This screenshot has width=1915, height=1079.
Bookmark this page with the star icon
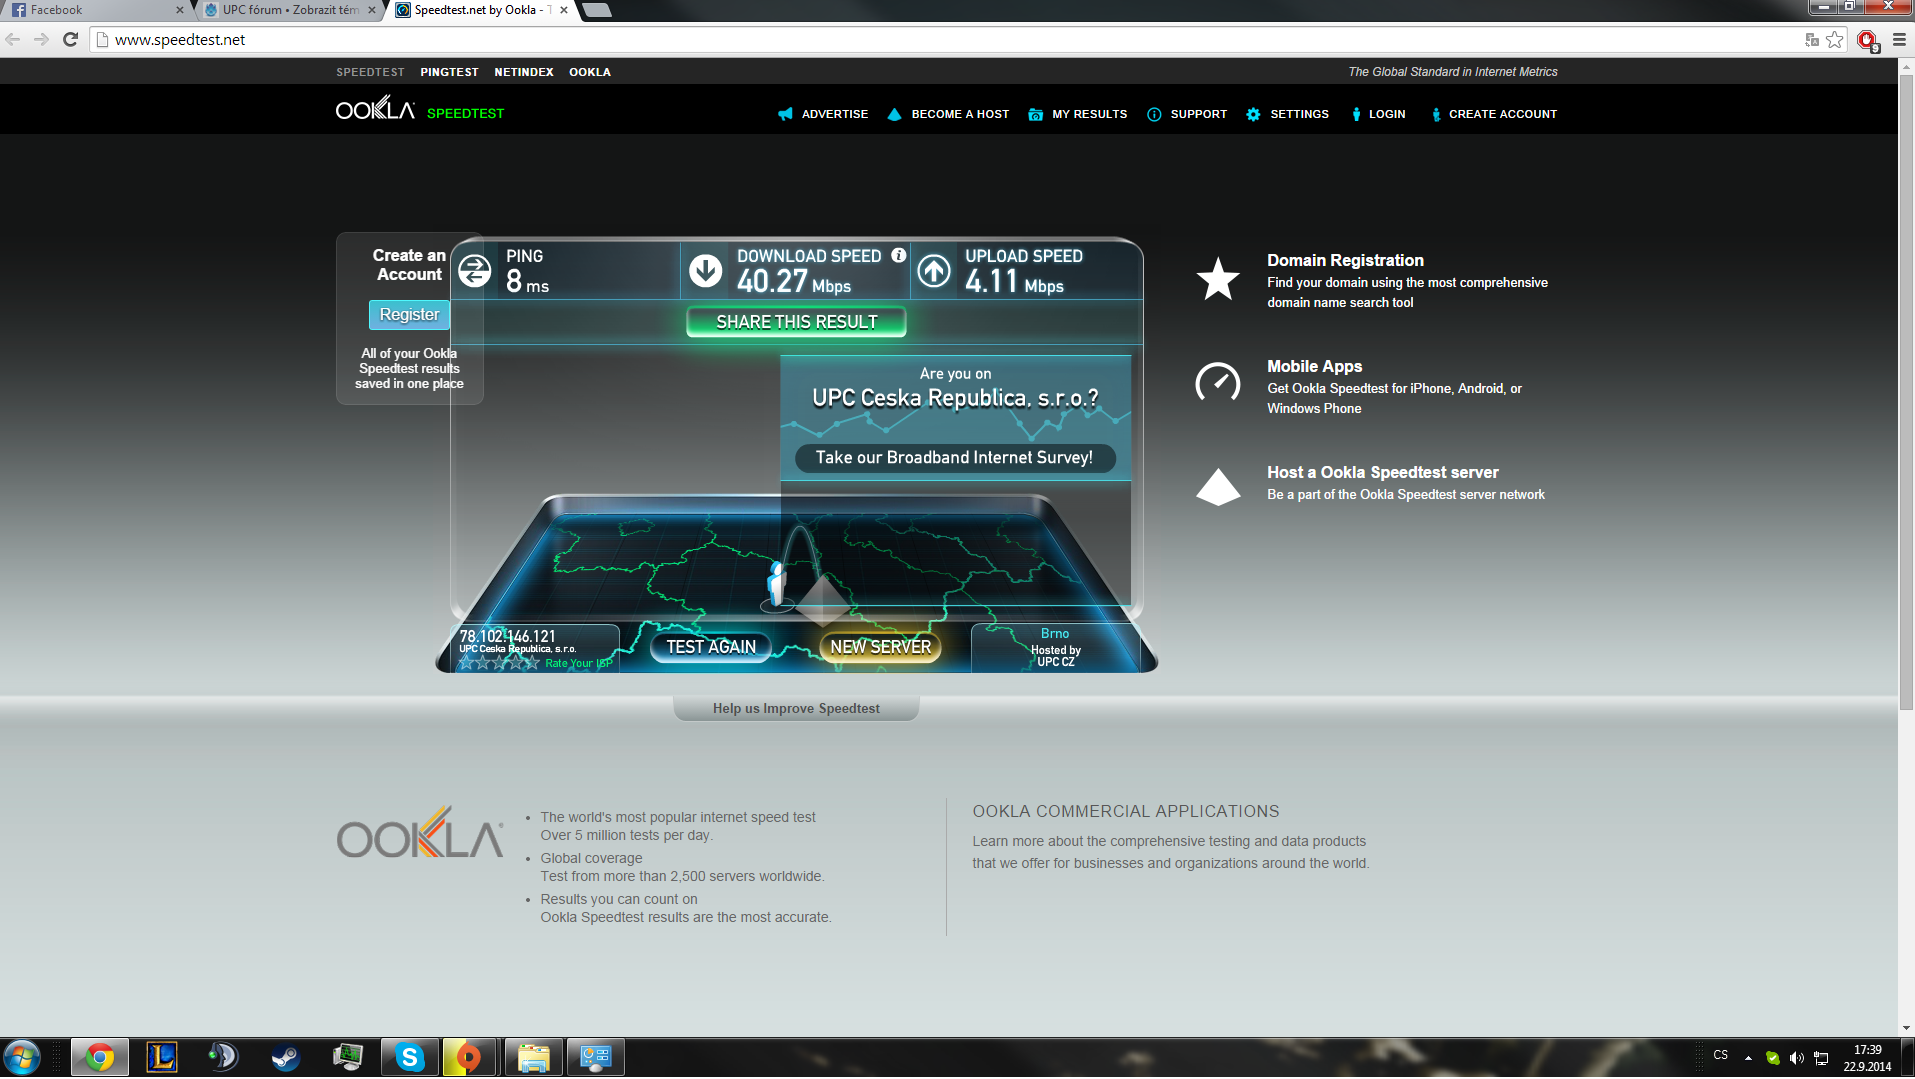[1835, 40]
